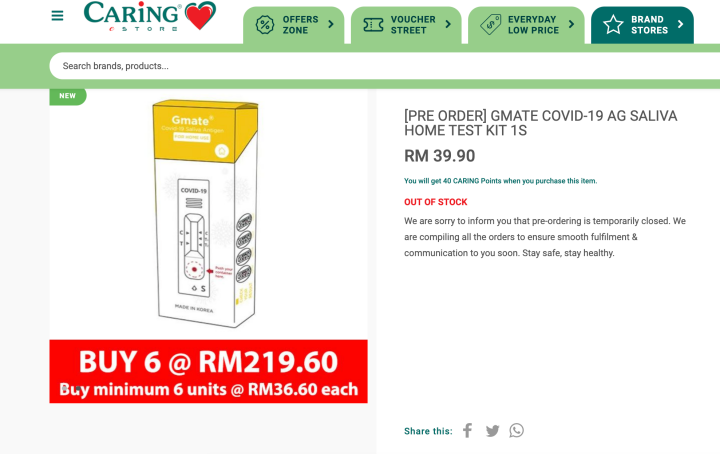Screen dimensions: 720x454
Task: Click the Gmate test kit product image
Action: 206,213
